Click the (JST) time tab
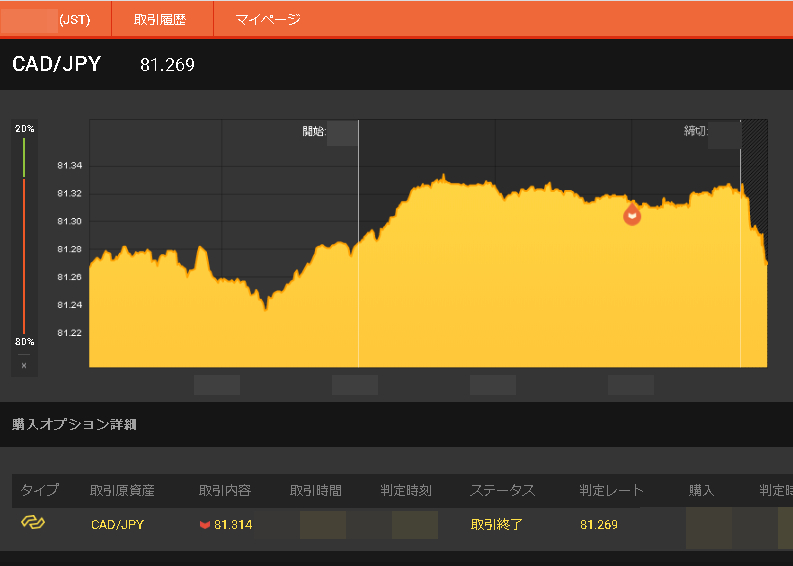Image resolution: width=793 pixels, height=566 pixels. coord(56,19)
